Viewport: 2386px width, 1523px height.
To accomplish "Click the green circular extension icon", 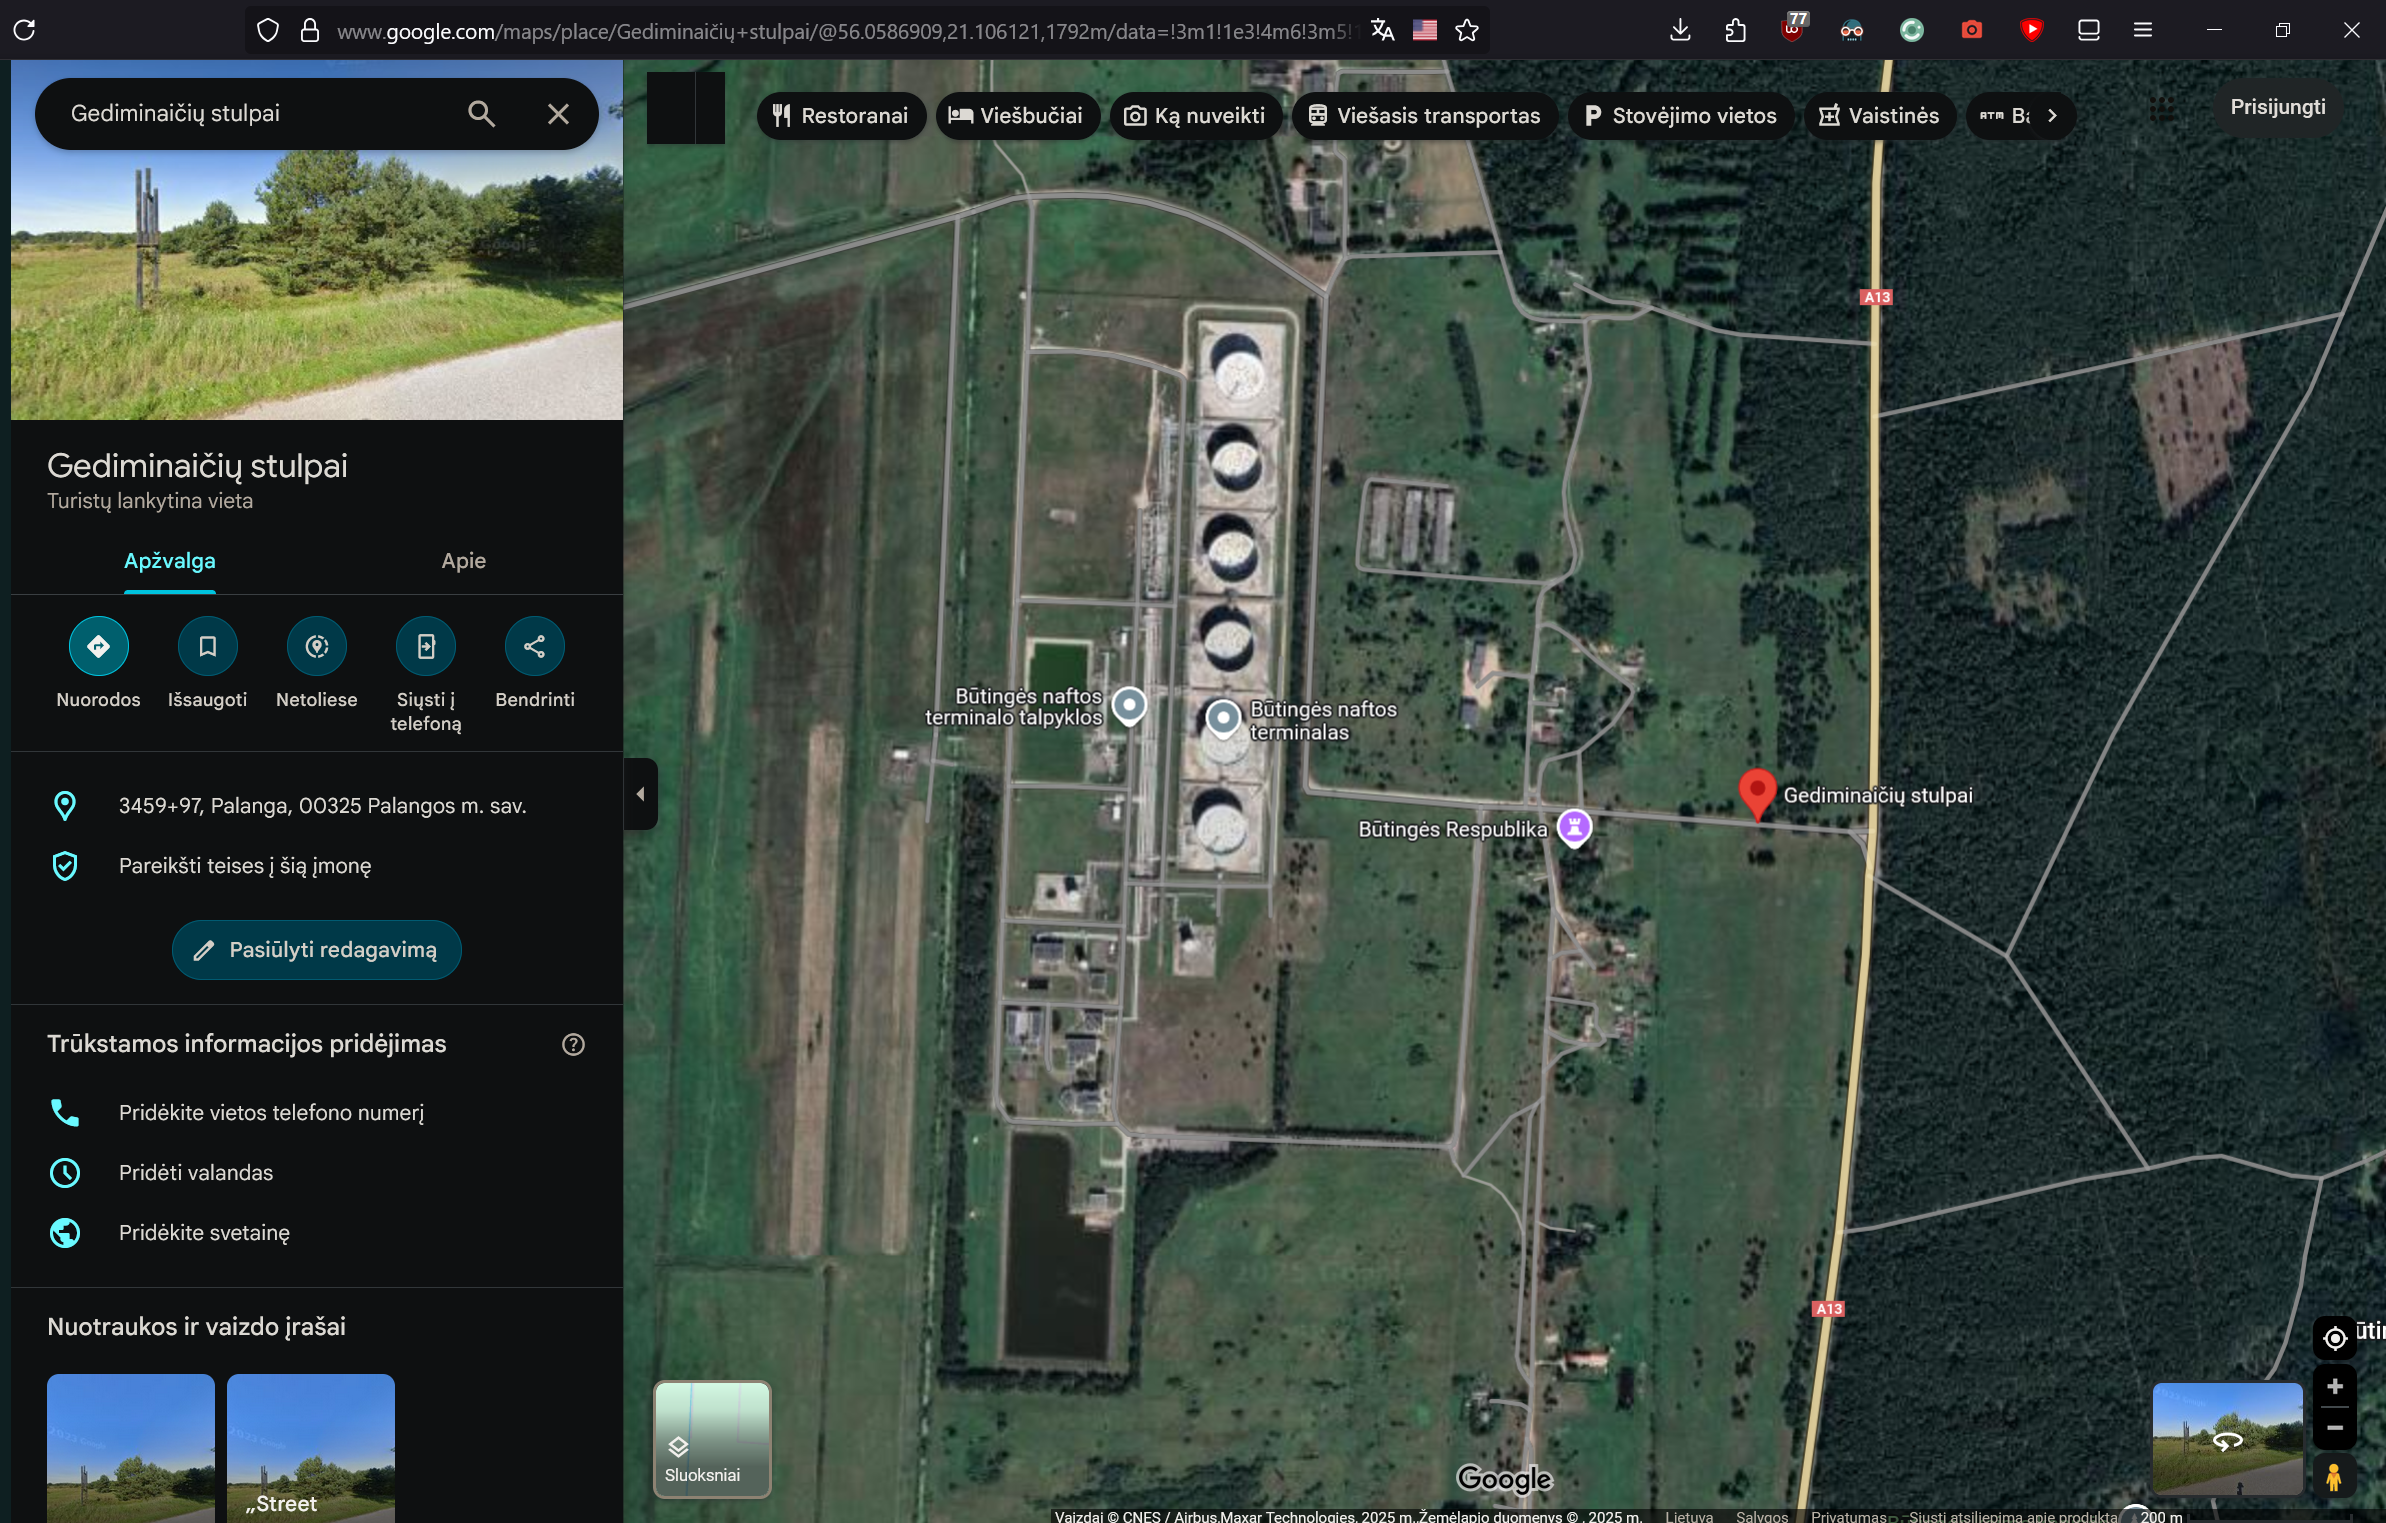I will [x=1911, y=30].
